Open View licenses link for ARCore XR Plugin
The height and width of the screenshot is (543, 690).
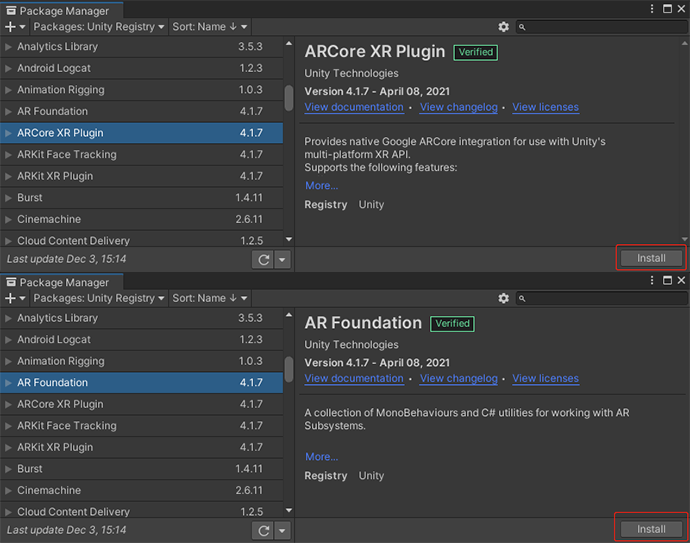click(x=545, y=107)
